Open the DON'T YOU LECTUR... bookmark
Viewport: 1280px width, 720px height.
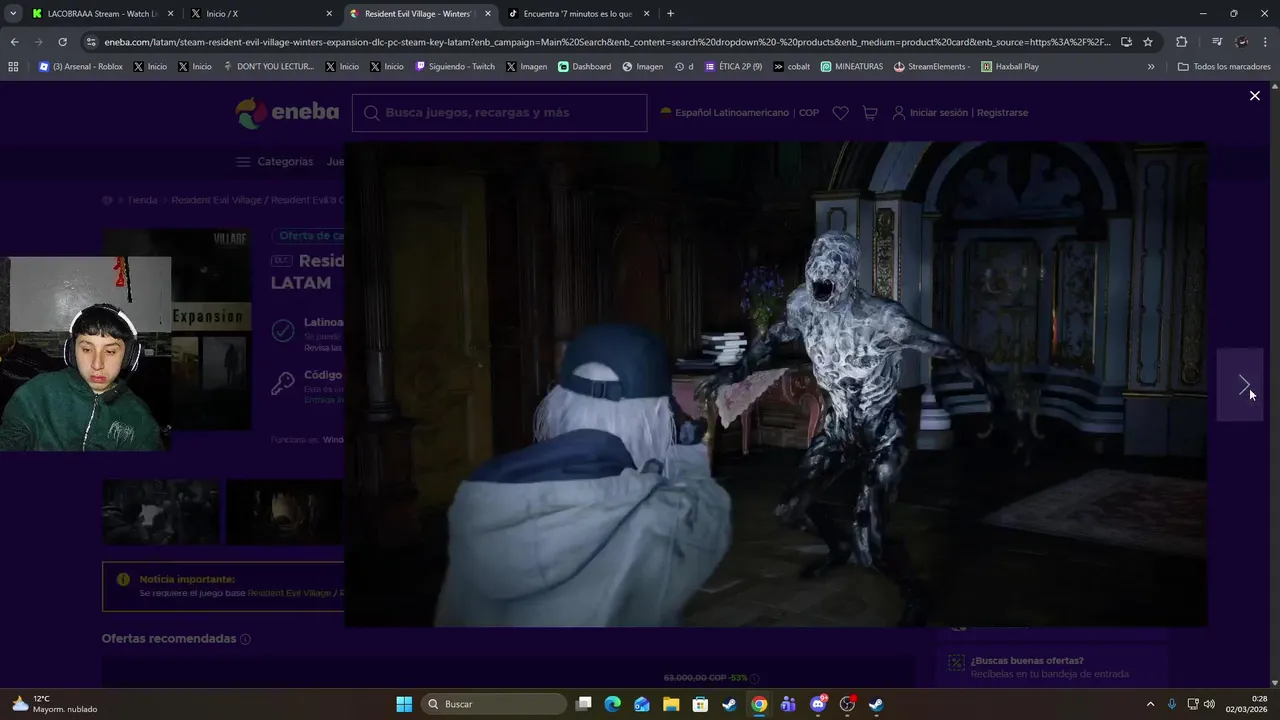(x=268, y=67)
